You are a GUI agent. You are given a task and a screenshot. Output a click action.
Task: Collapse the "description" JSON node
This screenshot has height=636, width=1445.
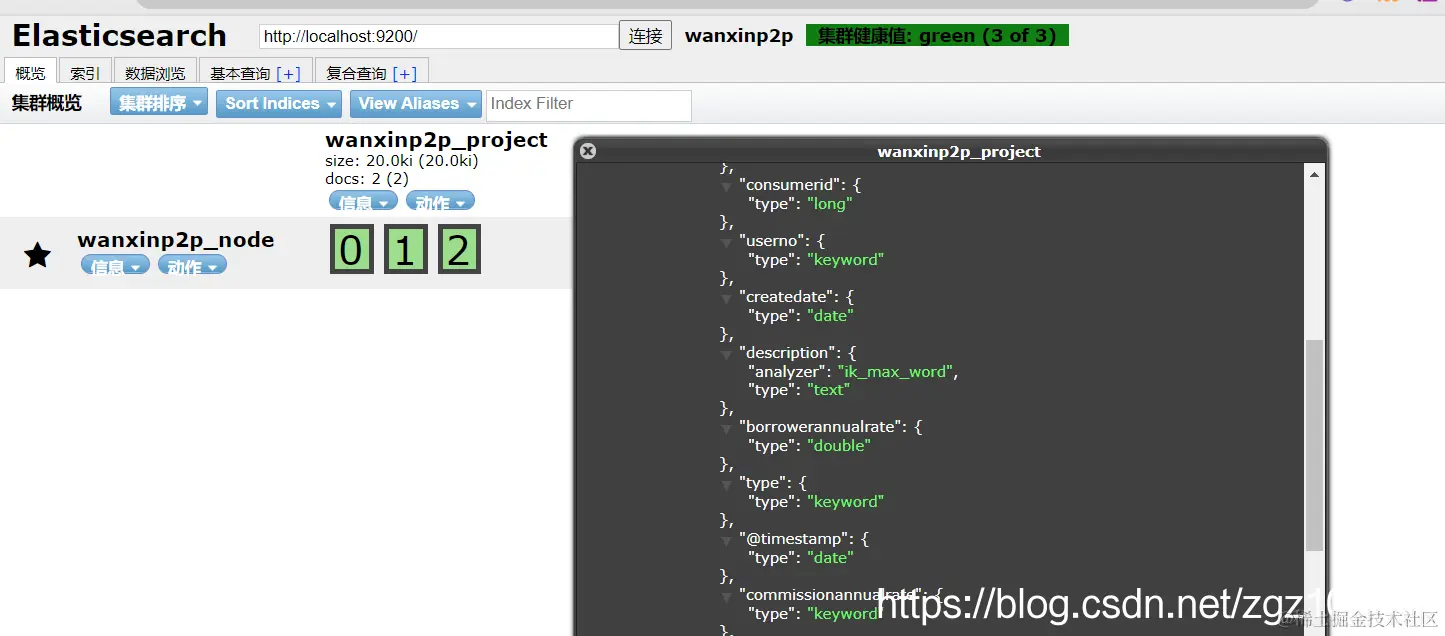point(727,354)
